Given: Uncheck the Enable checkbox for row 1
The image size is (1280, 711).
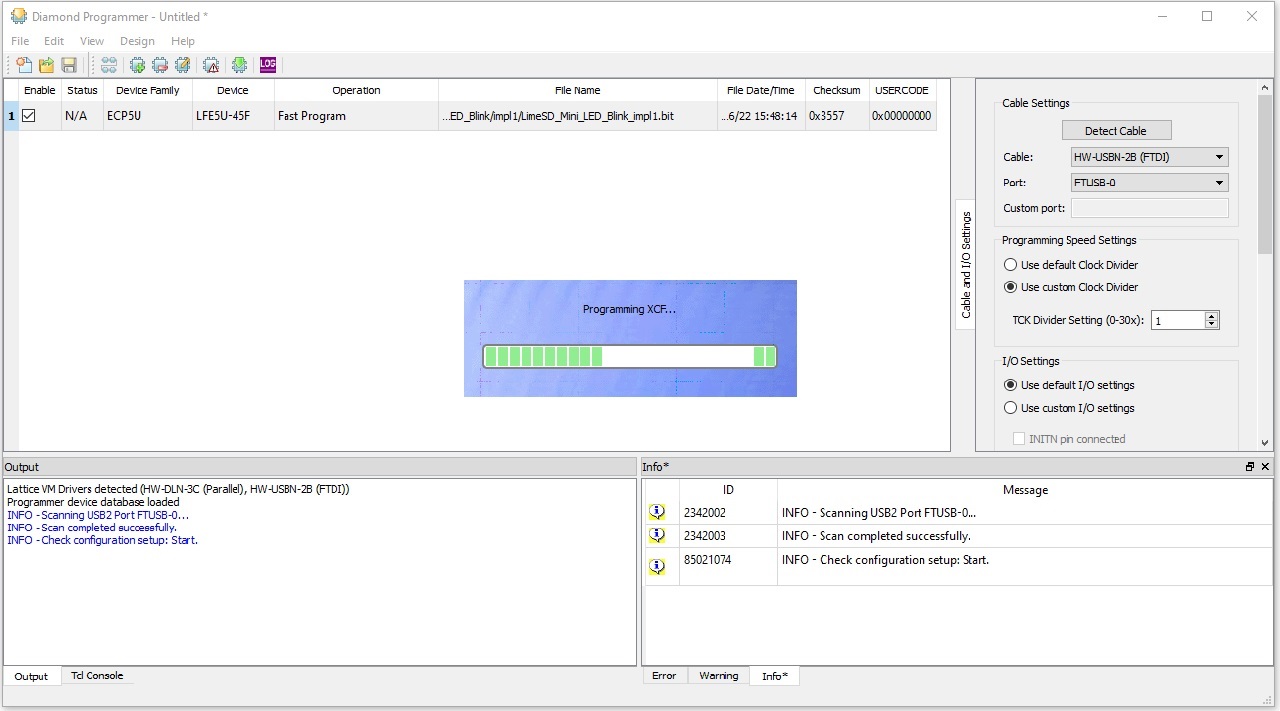Looking at the screenshot, I should (x=29, y=116).
